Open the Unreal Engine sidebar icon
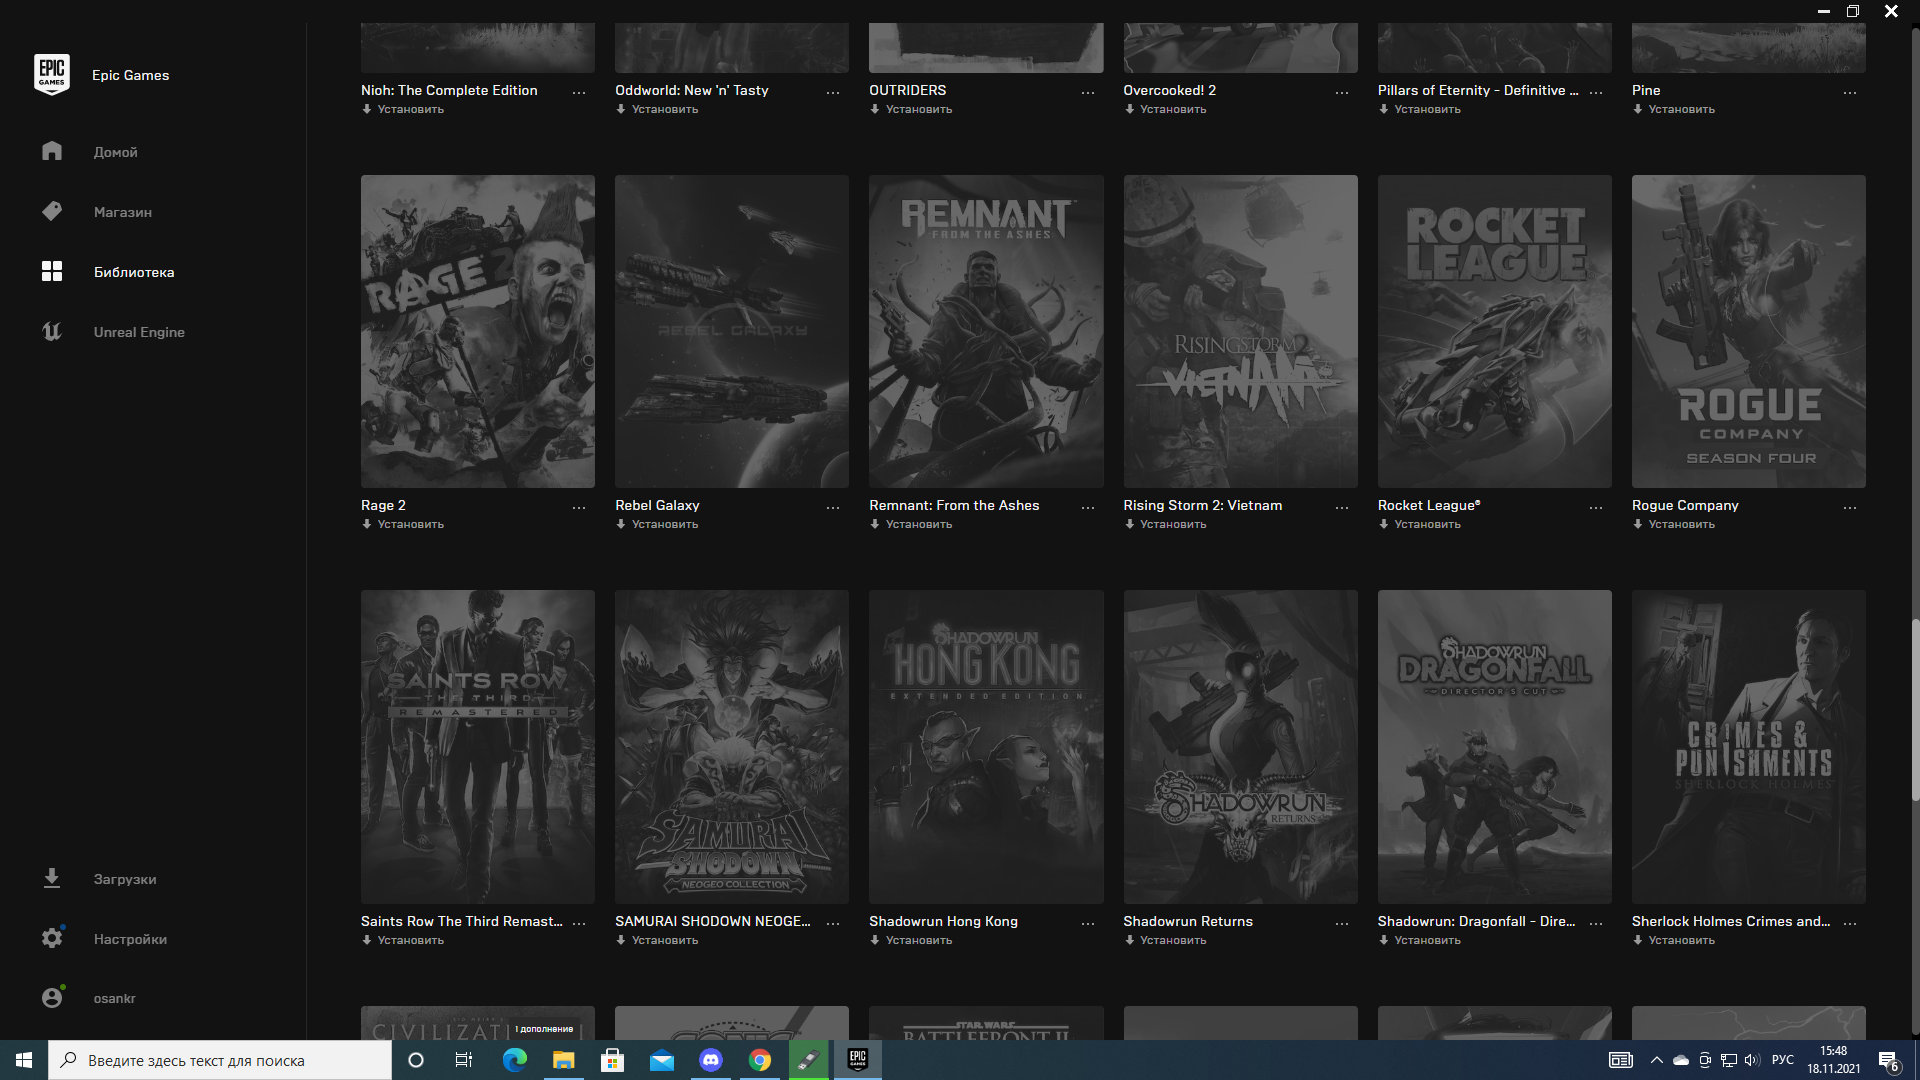The height and width of the screenshot is (1080, 1920). 52,331
